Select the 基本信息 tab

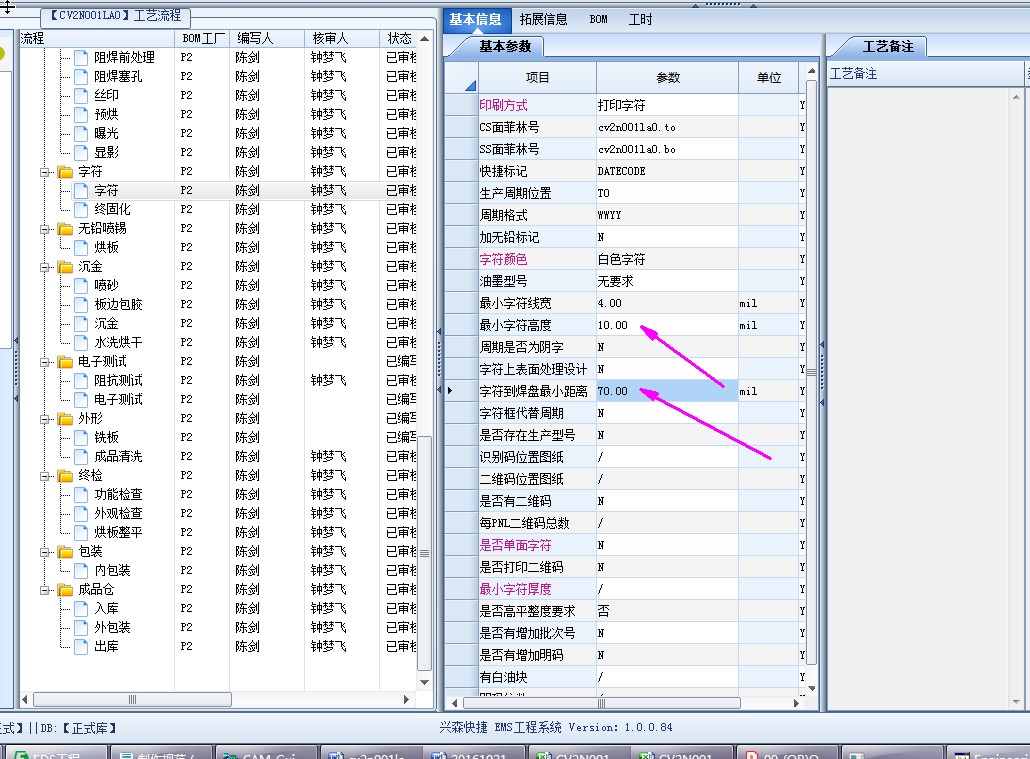476,20
